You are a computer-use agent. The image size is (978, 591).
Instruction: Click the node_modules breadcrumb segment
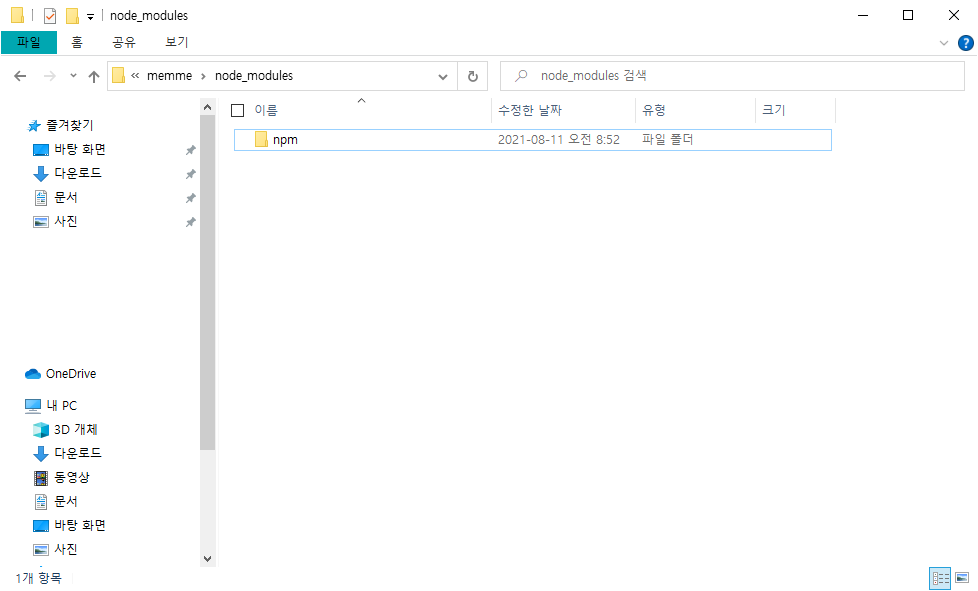click(254, 76)
